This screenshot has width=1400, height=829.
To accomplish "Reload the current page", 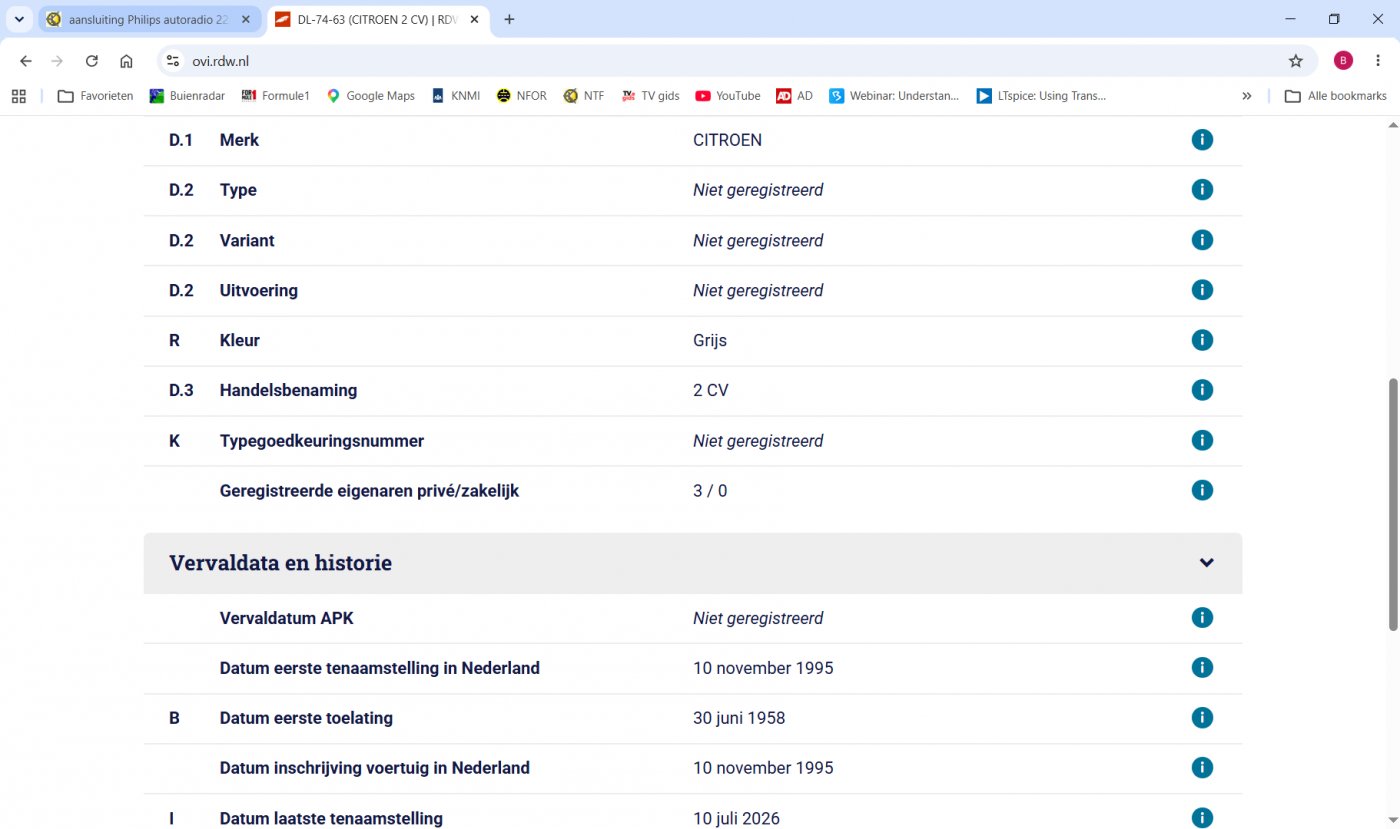I will tap(92, 61).
